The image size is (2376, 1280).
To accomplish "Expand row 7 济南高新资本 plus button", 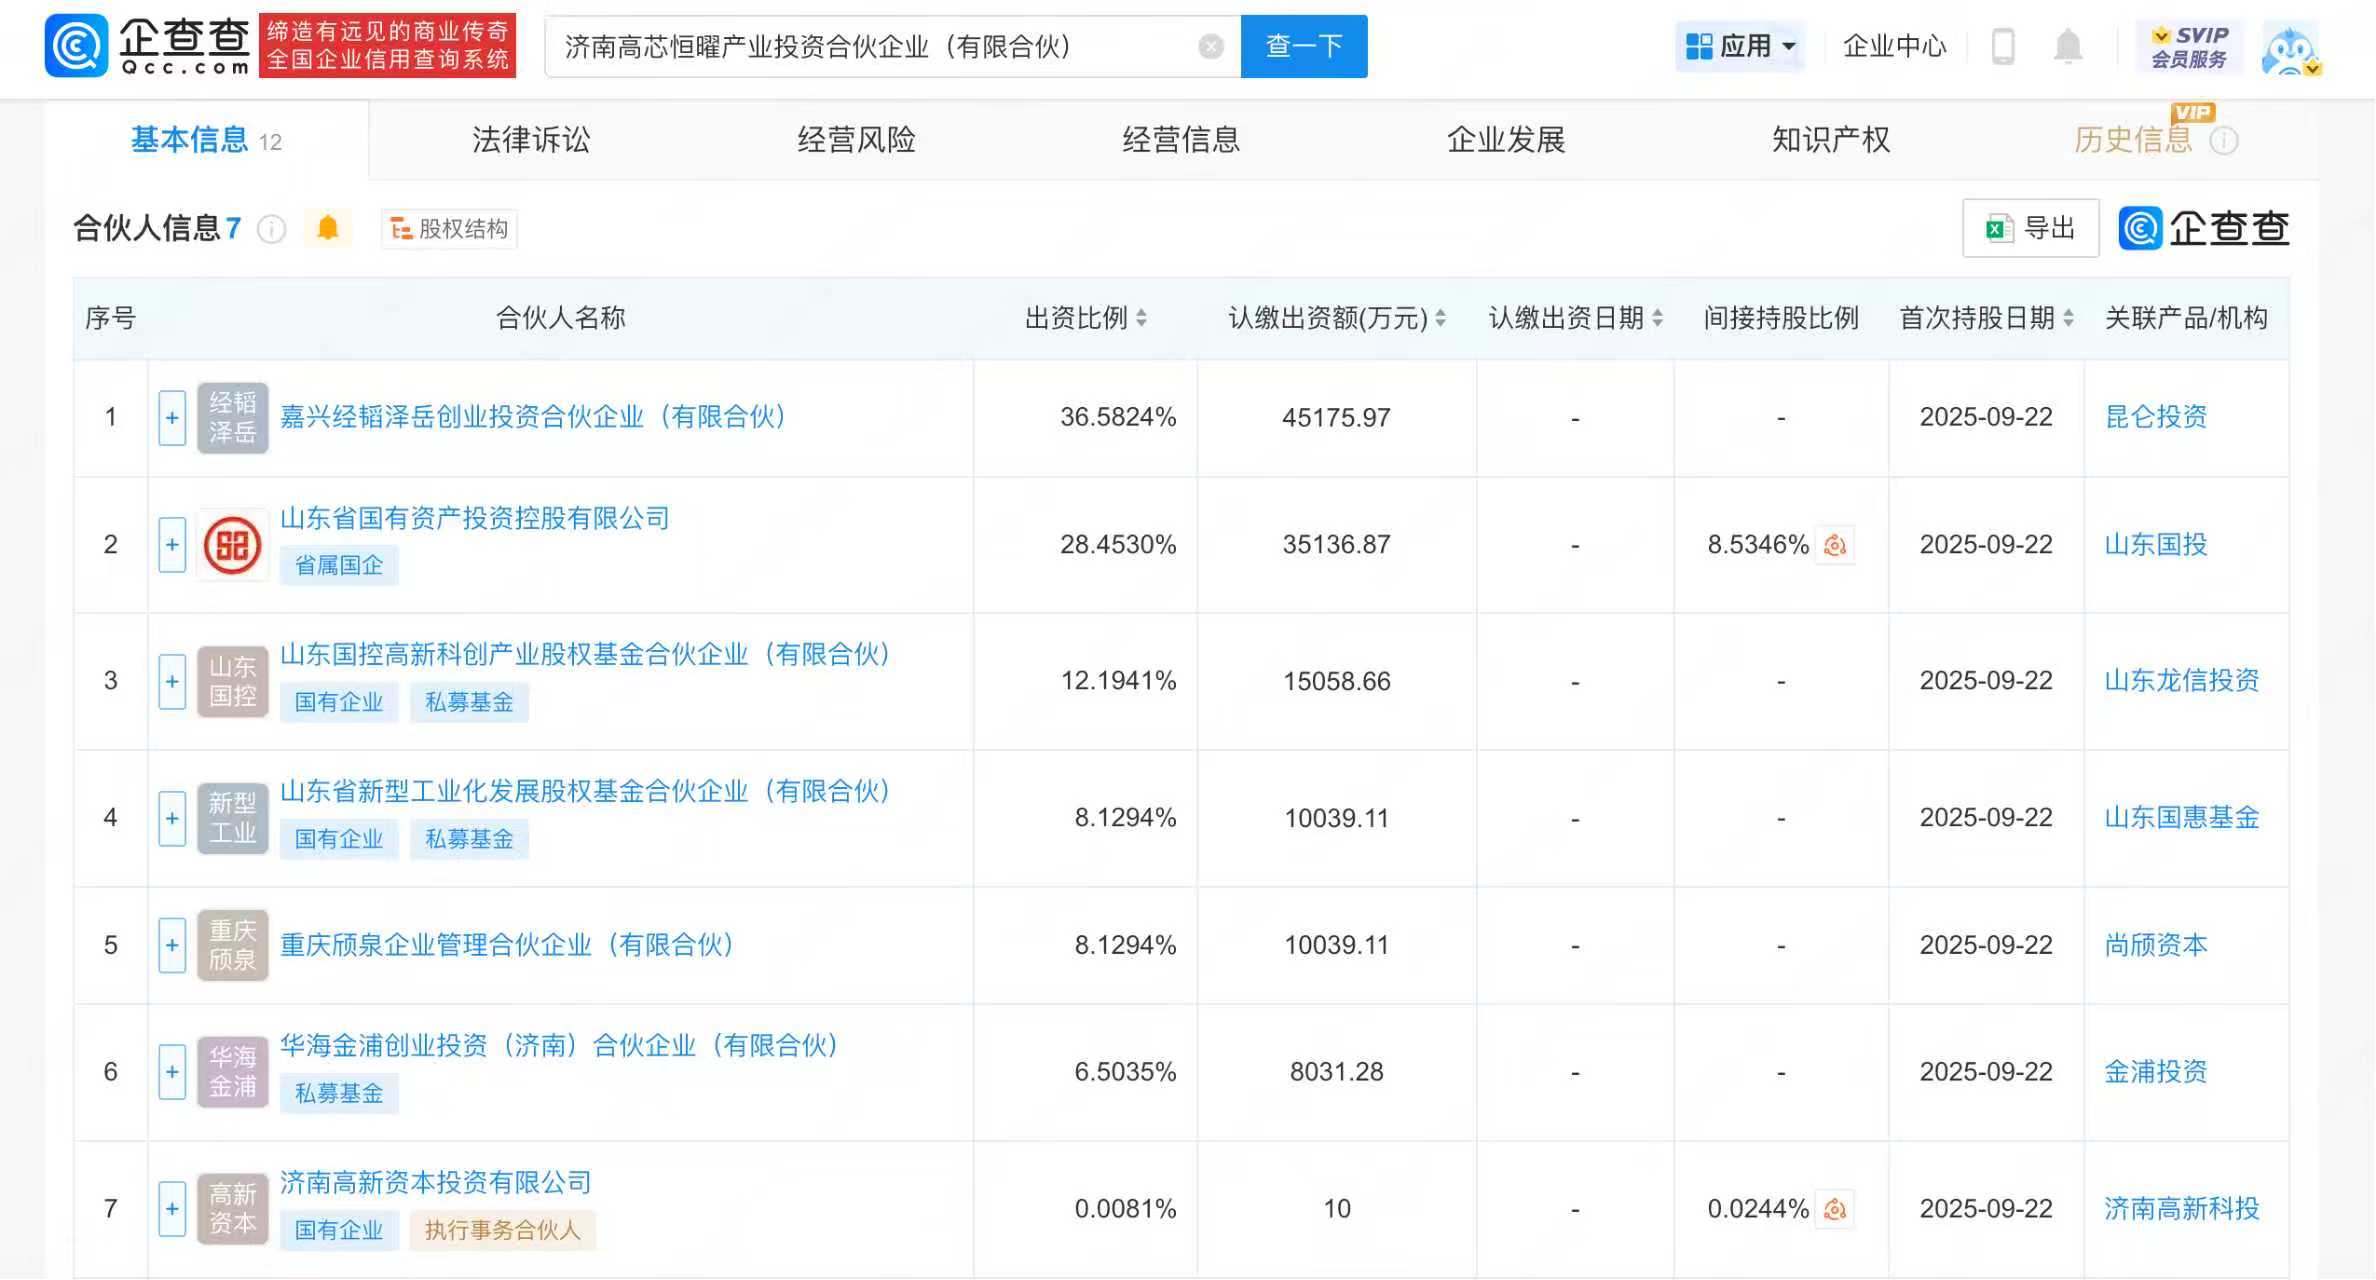I will click(172, 1209).
